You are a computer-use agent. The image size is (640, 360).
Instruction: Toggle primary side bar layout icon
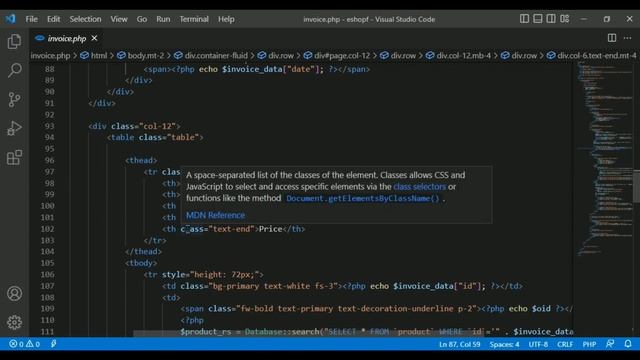[x=524, y=19]
